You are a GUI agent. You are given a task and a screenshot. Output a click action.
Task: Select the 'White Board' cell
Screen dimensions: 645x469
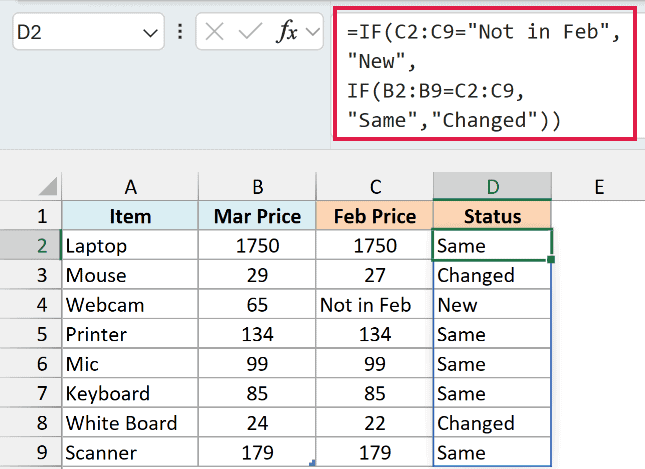coord(130,423)
